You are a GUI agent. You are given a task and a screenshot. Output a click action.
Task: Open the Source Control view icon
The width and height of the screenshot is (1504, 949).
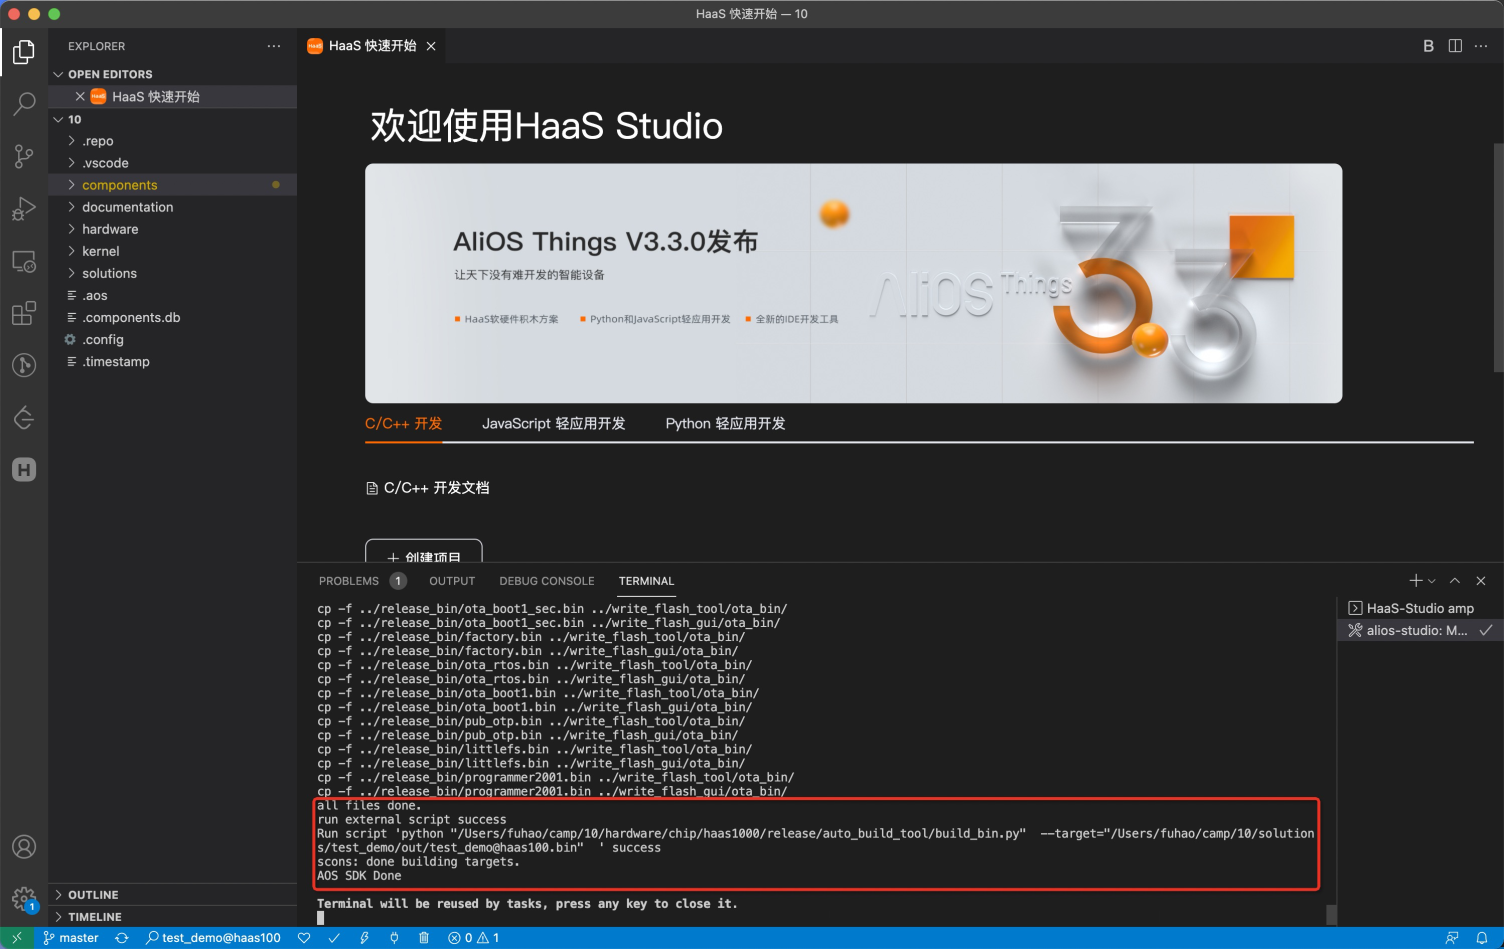pos(24,156)
